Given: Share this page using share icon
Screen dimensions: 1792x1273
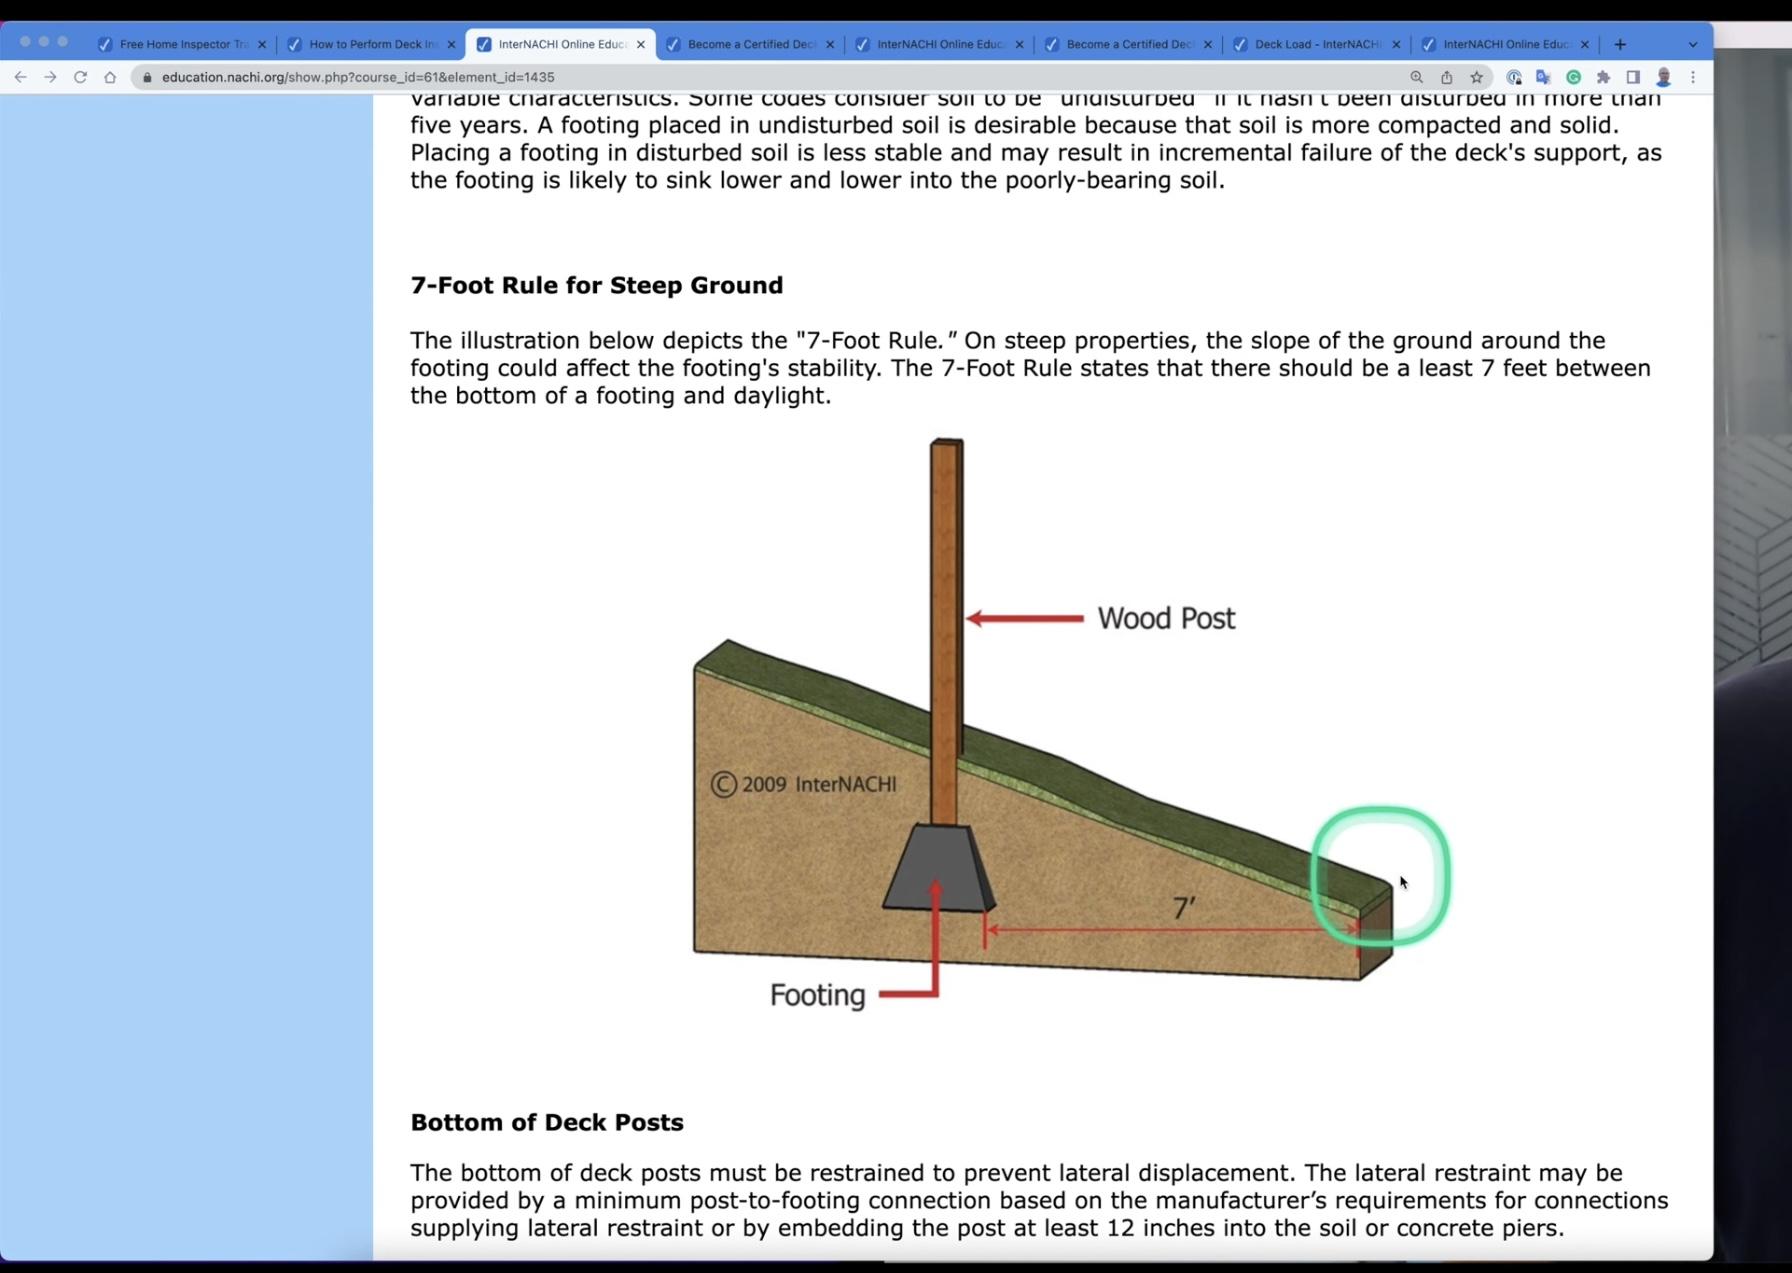Looking at the screenshot, I should pyautogui.click(x=1446, y=77).
